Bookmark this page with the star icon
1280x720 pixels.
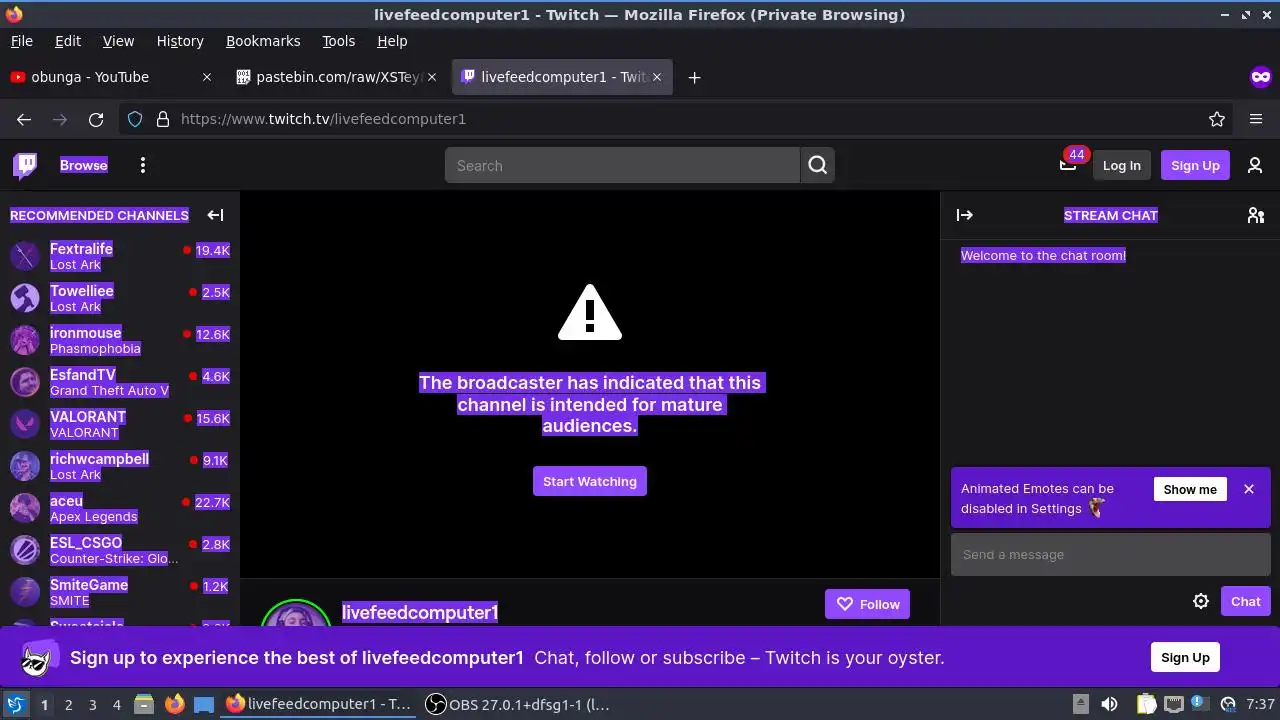1217,119
